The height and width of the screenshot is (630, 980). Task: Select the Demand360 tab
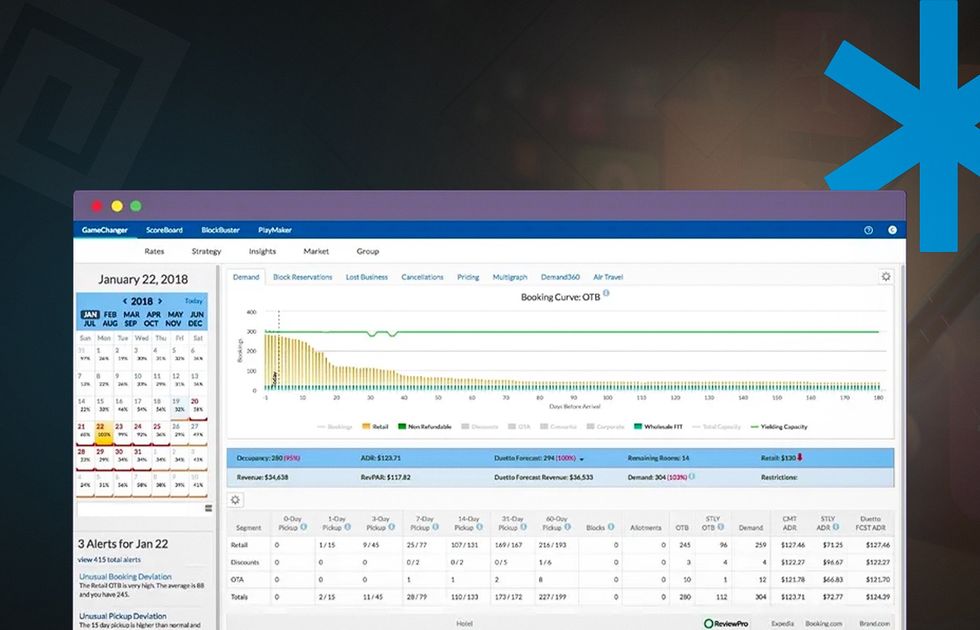(560, 277)
